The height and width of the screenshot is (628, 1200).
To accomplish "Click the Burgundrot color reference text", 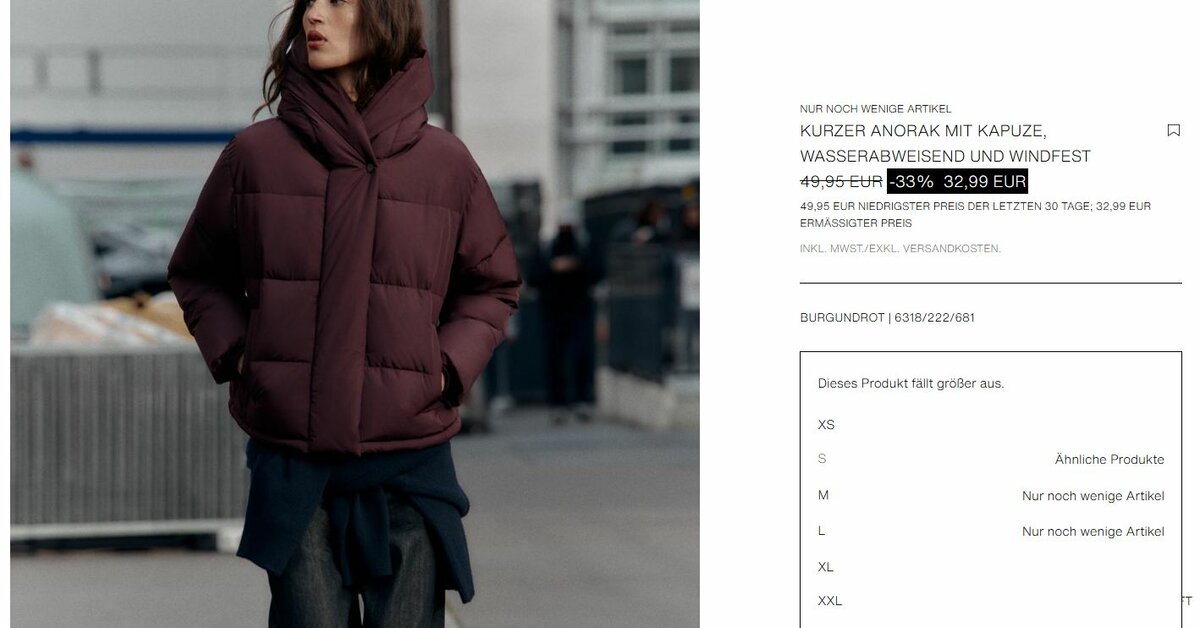I will pos(887,318).
